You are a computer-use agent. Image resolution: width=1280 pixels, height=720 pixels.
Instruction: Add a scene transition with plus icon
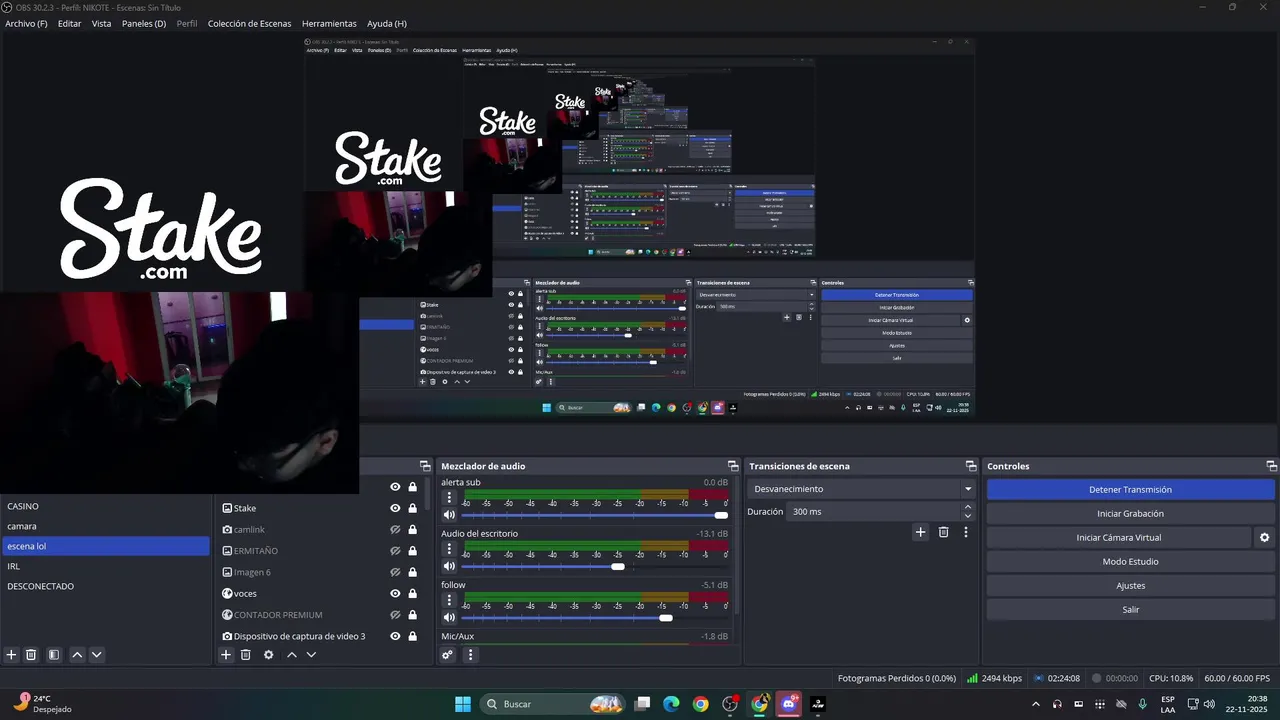pos(921,532)
